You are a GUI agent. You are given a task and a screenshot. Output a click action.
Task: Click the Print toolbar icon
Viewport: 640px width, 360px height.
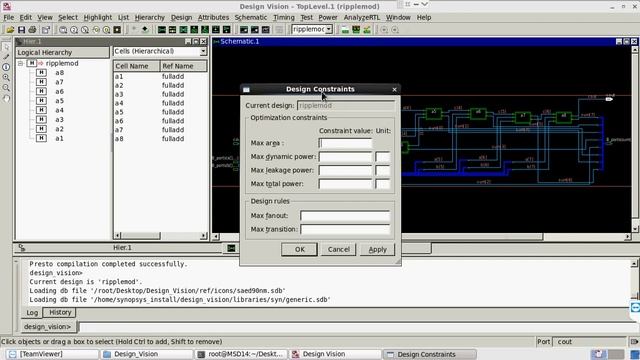pyautogui.click(x=32, y=30)
